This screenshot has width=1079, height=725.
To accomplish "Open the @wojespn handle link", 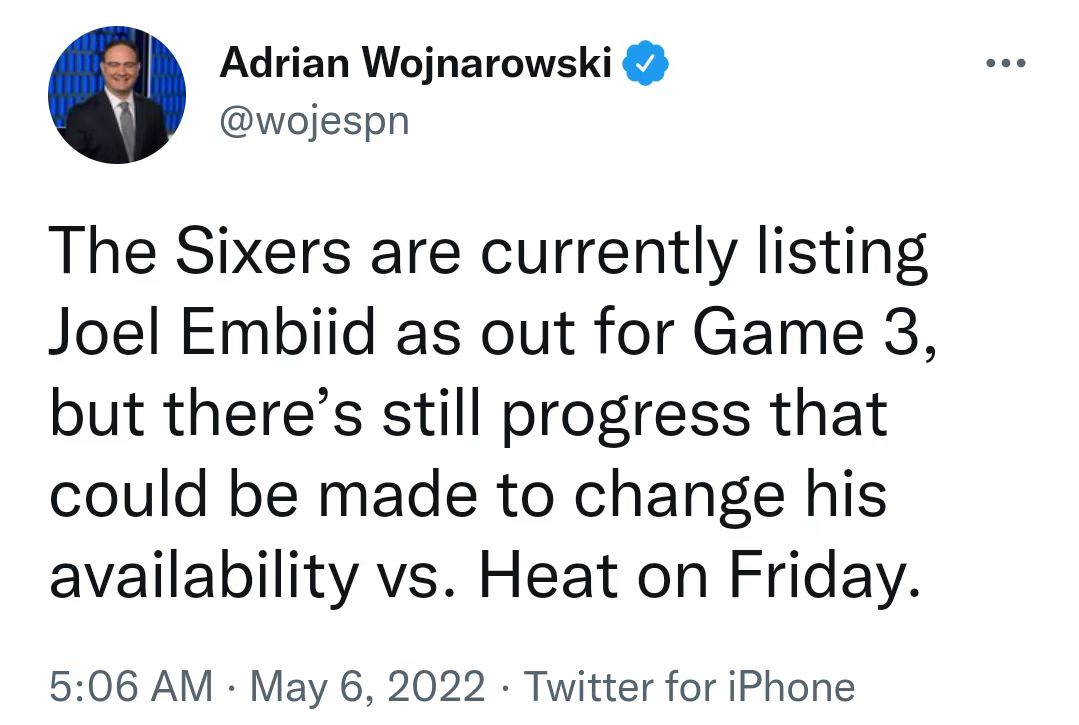I will pyautogui.click(x=314, y=121).
